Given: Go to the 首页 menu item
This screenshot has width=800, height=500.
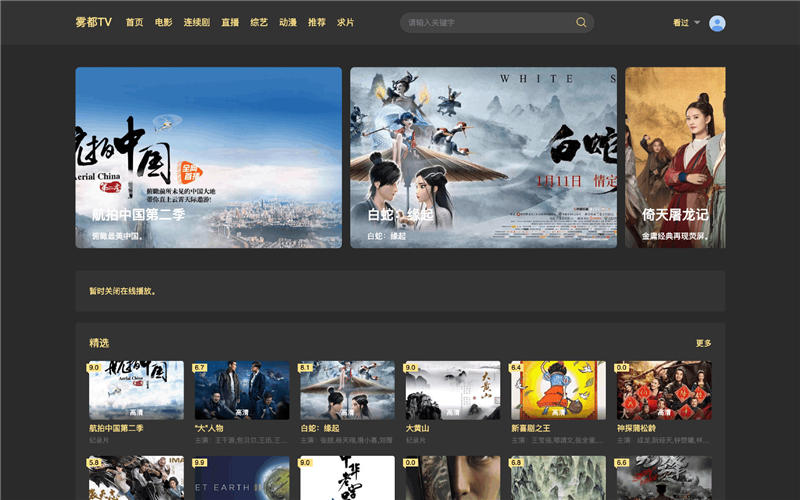Looking at the screenshot, I should pos(134,22).
